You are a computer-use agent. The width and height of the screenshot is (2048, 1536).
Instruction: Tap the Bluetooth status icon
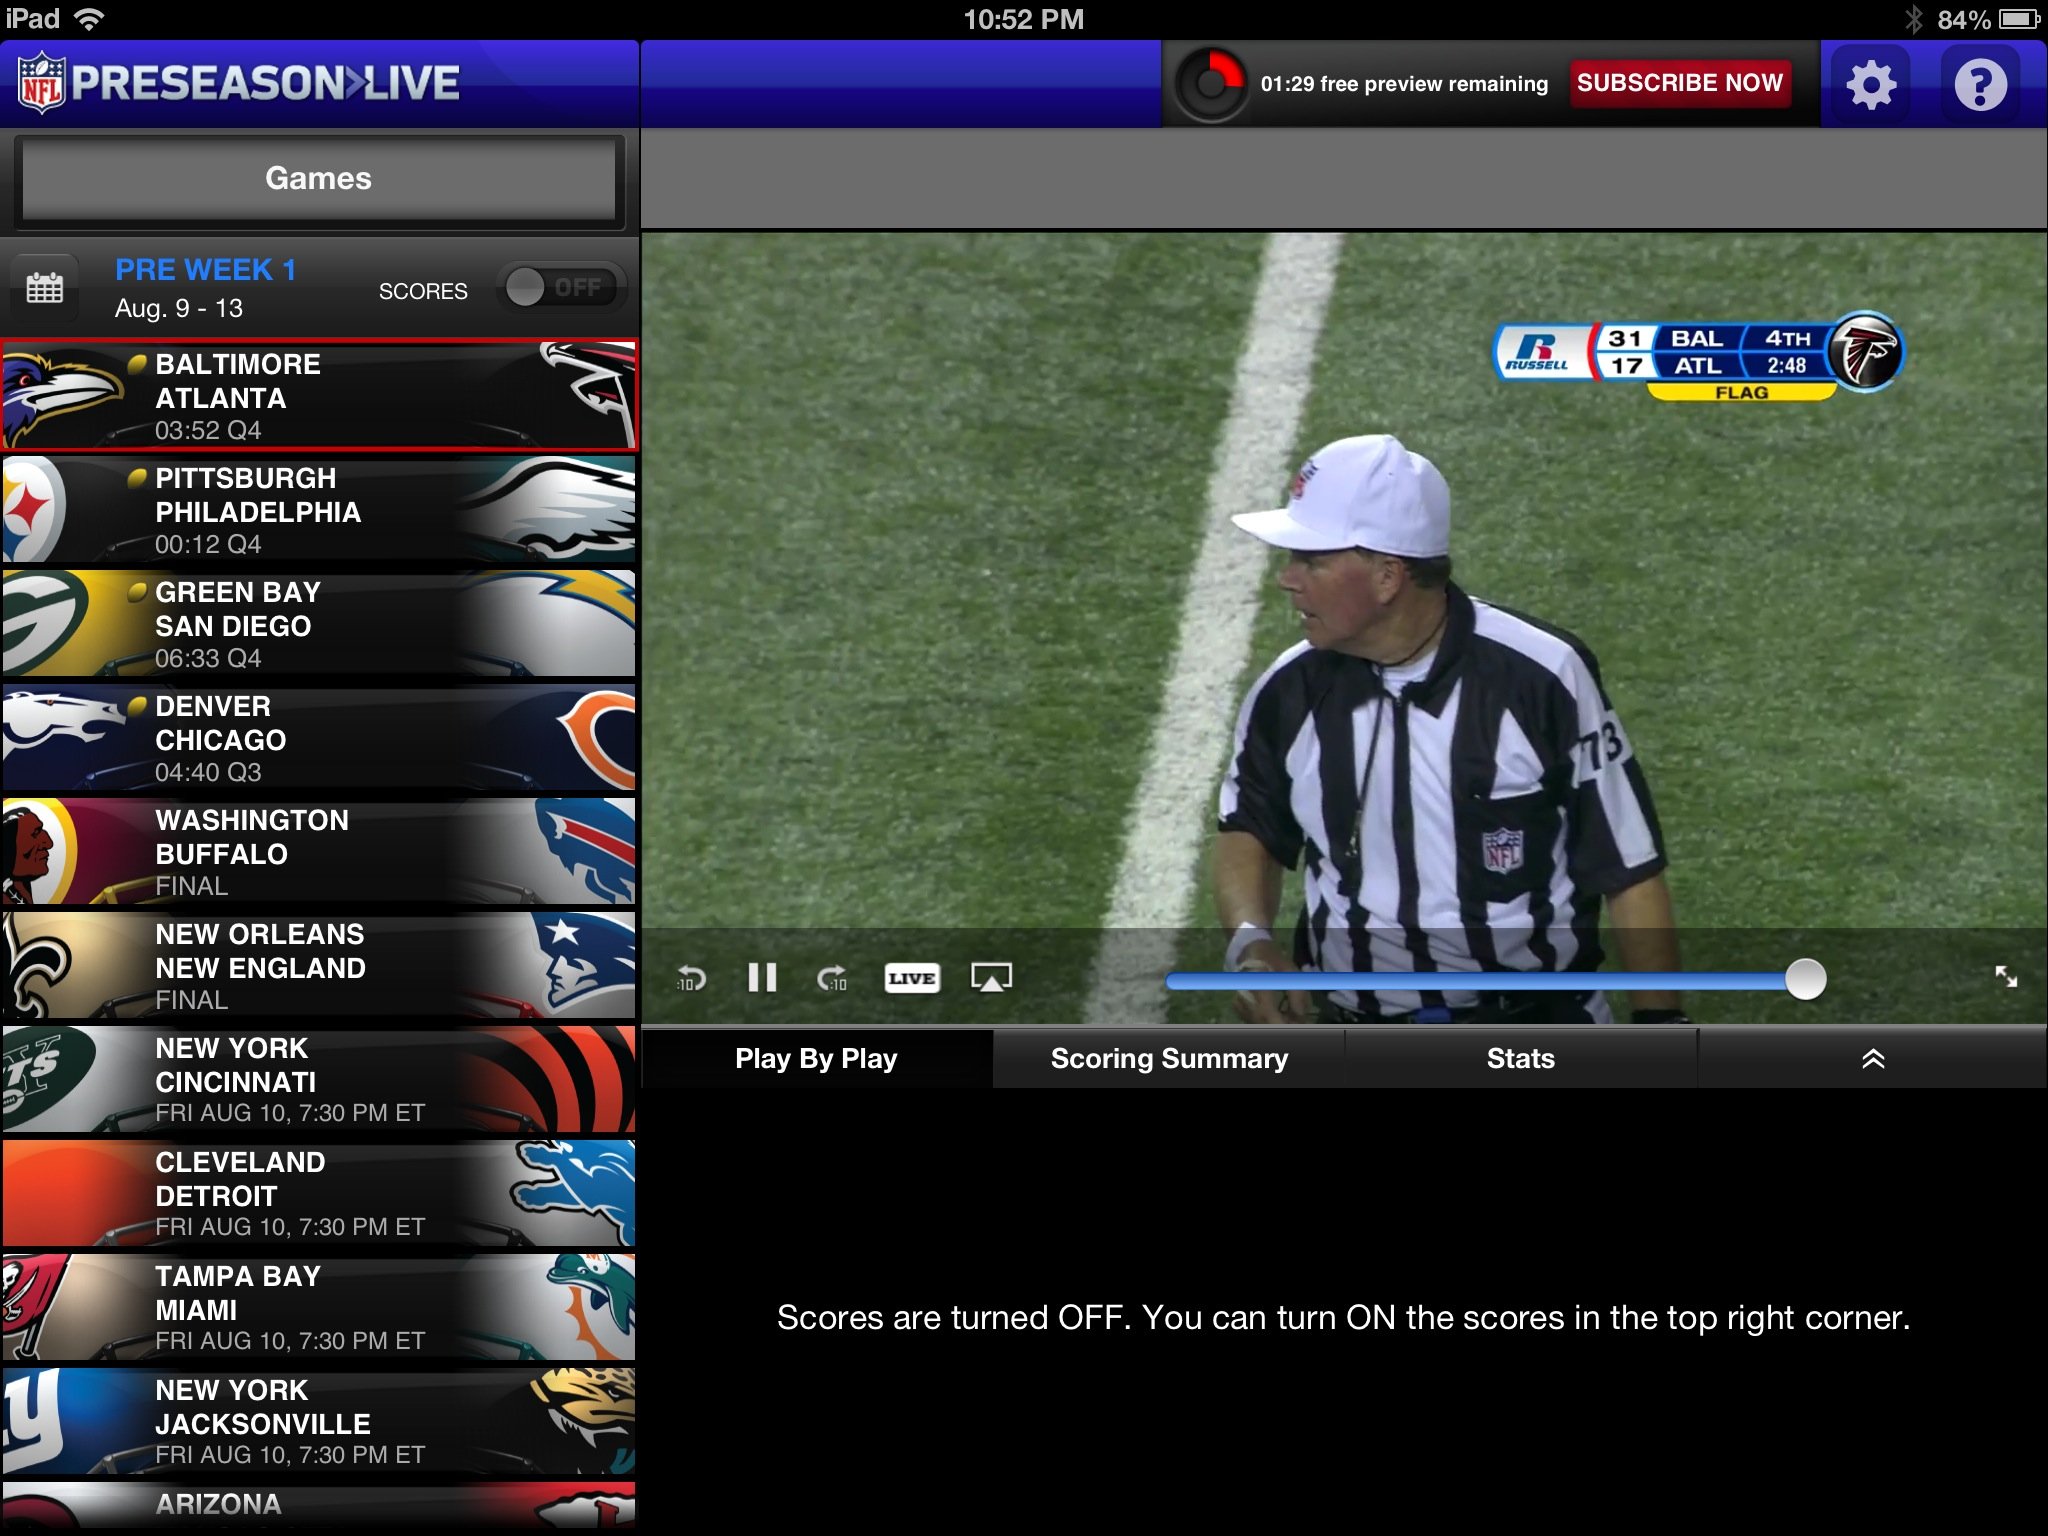click(x=1913, y=19)
